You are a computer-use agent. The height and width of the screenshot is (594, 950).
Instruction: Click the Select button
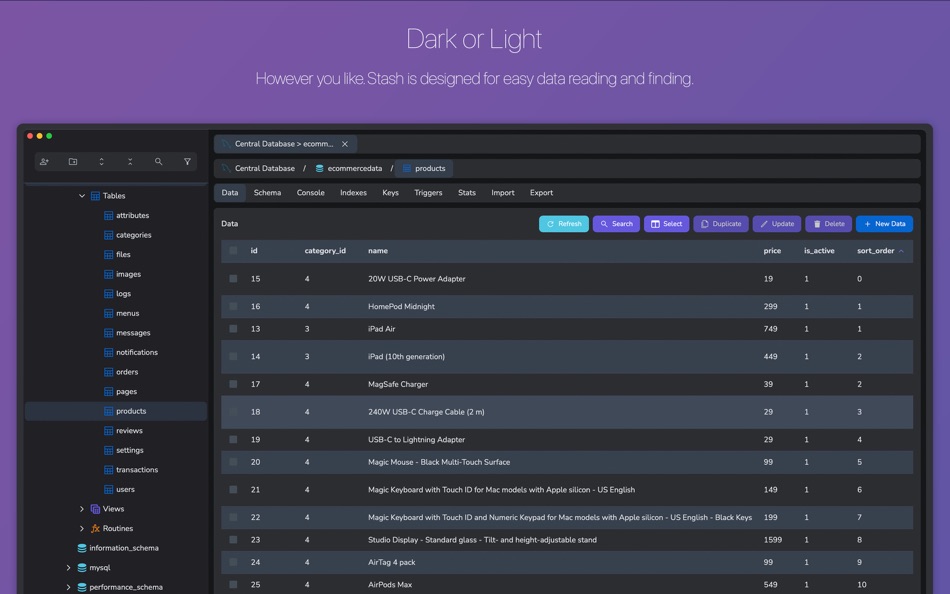point(666,224)
